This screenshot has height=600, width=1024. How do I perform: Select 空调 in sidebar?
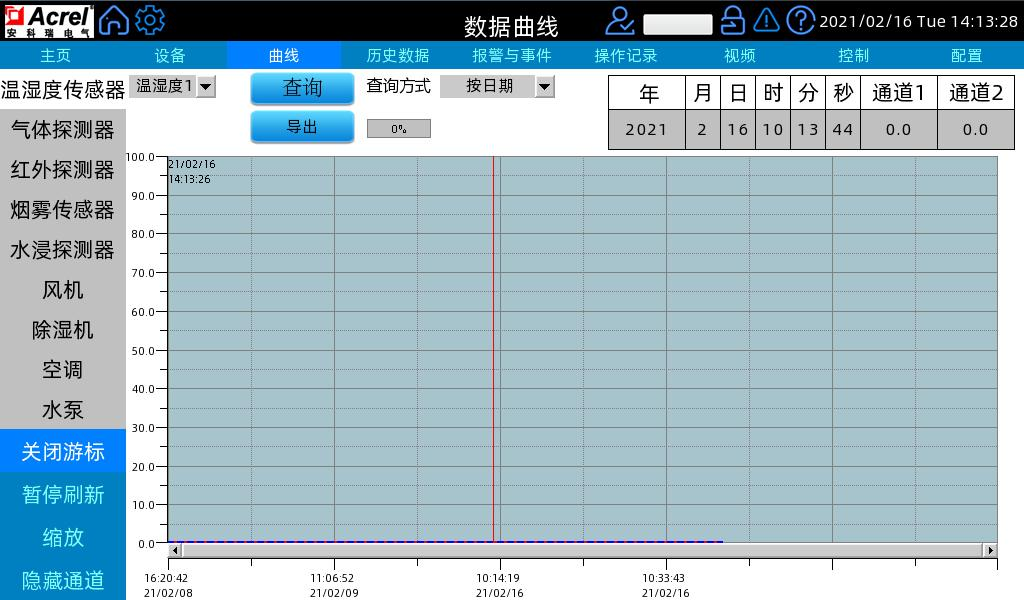[x=63, y=370]
